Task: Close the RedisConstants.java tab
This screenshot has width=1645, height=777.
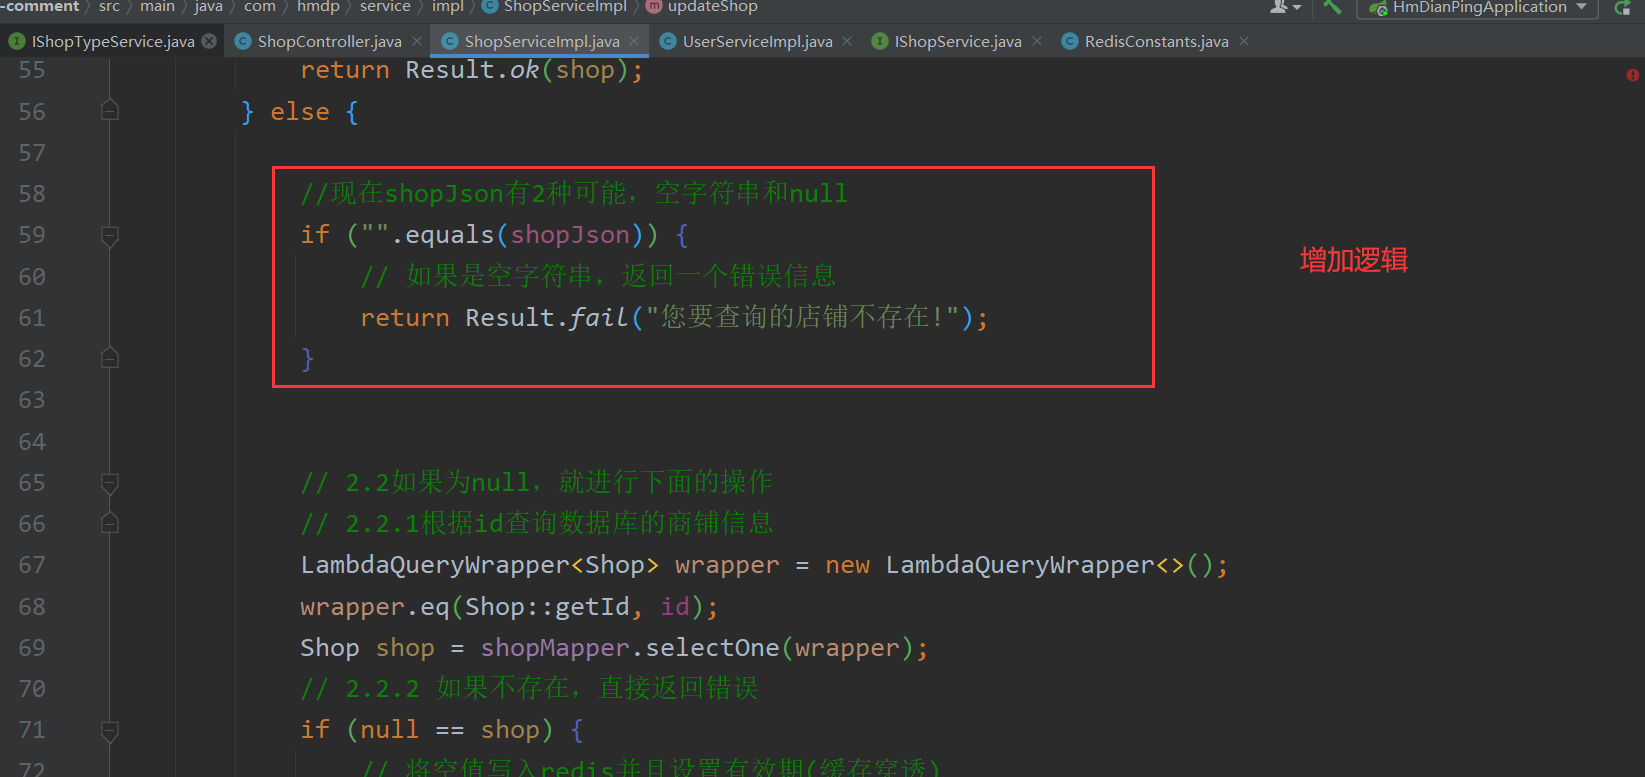Action: pyautogui.click(x=1244, y=41)
